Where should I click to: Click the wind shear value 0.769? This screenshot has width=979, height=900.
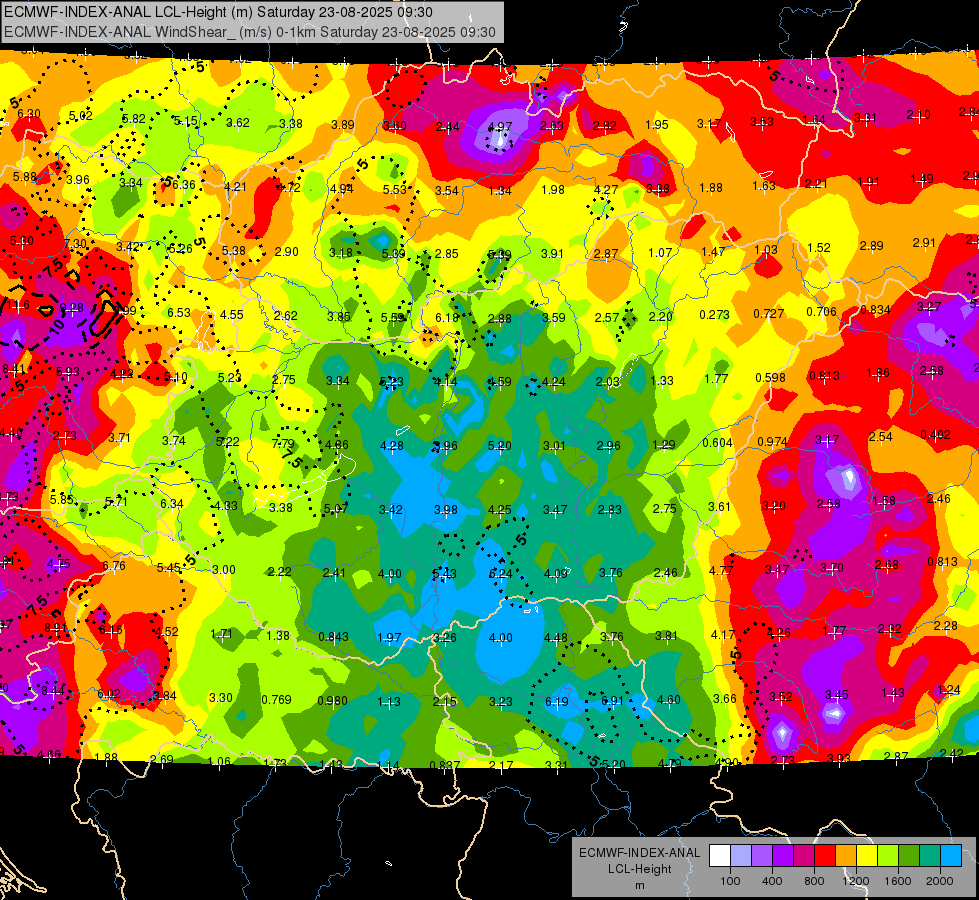pyautogui.click(x=276, y=700)
